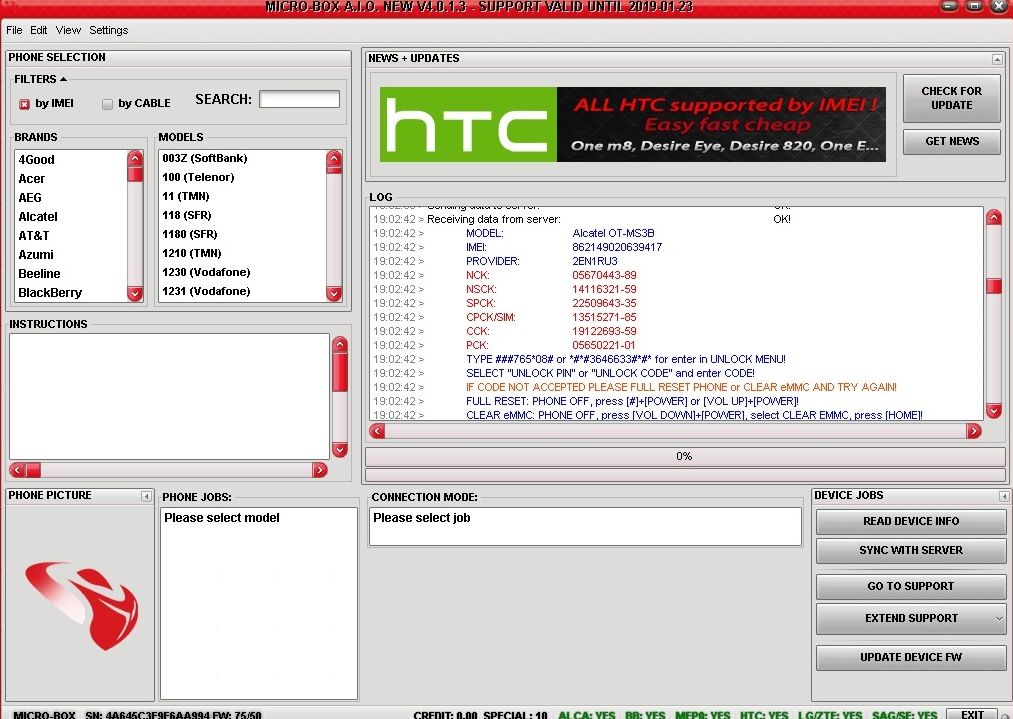Click the SEARCH input field
This screenshot has width=1013, height=719.
point(299,99)
